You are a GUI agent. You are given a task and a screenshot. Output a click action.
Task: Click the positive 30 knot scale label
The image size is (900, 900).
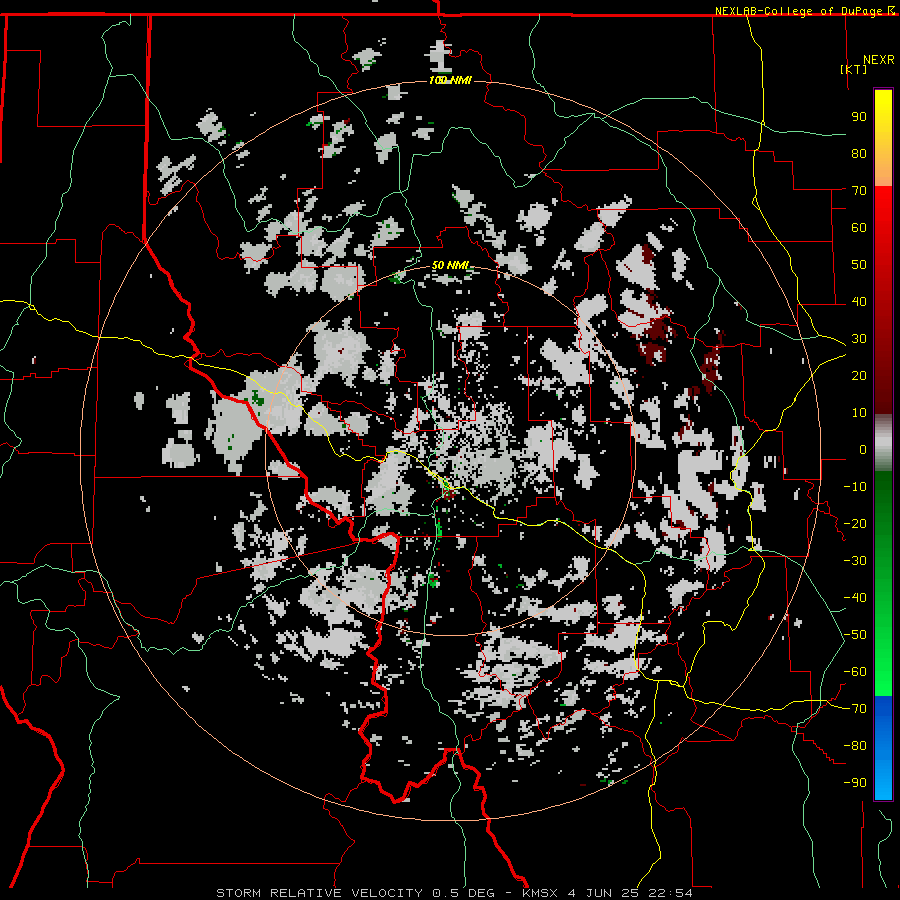(x=859, y=339)
